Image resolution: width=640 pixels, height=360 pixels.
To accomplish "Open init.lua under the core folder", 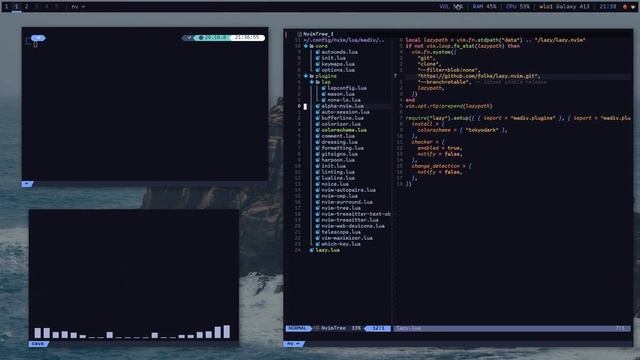I will click(x=333, y=58).
